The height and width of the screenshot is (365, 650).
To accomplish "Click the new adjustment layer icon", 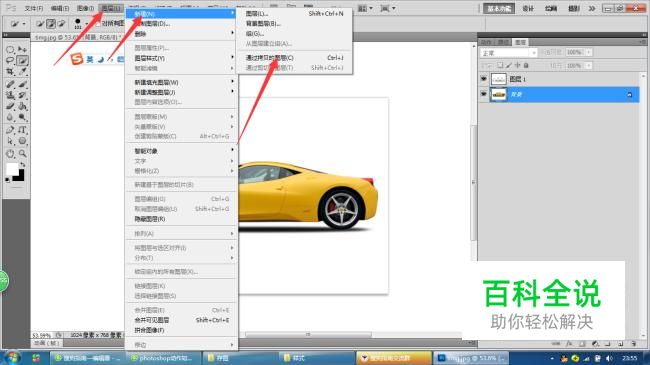I will coord(595,344).
